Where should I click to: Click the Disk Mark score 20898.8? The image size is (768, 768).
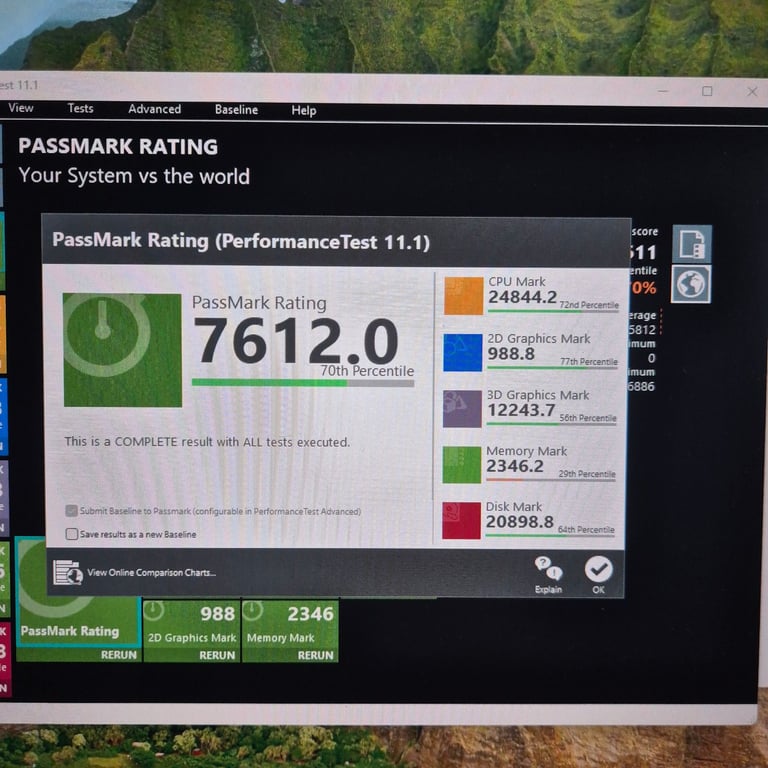520,522
